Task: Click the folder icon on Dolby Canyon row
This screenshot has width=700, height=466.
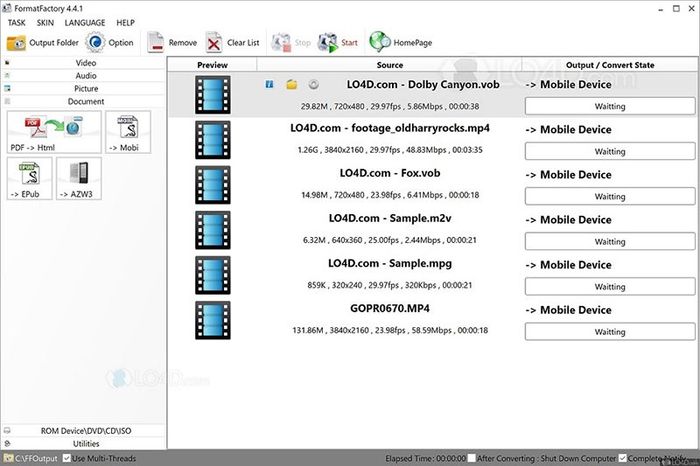Action: pyautogui.click(x=292, y=84)
